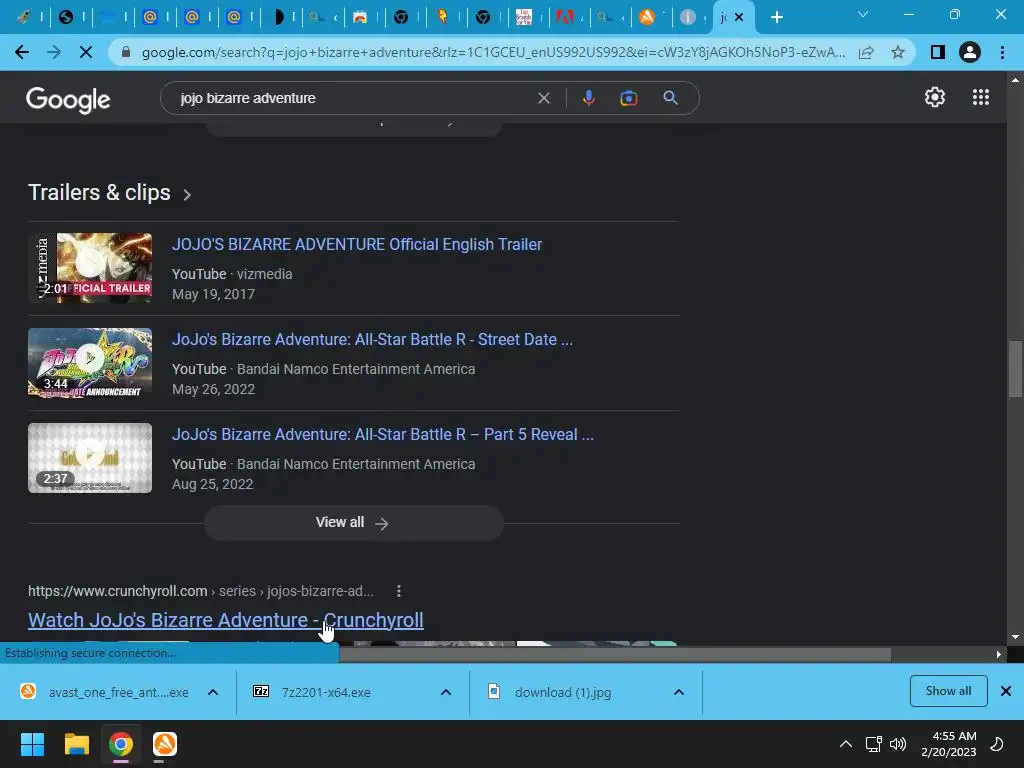
Task: Click the magnifier search button
Action: [x=670, y=98]
